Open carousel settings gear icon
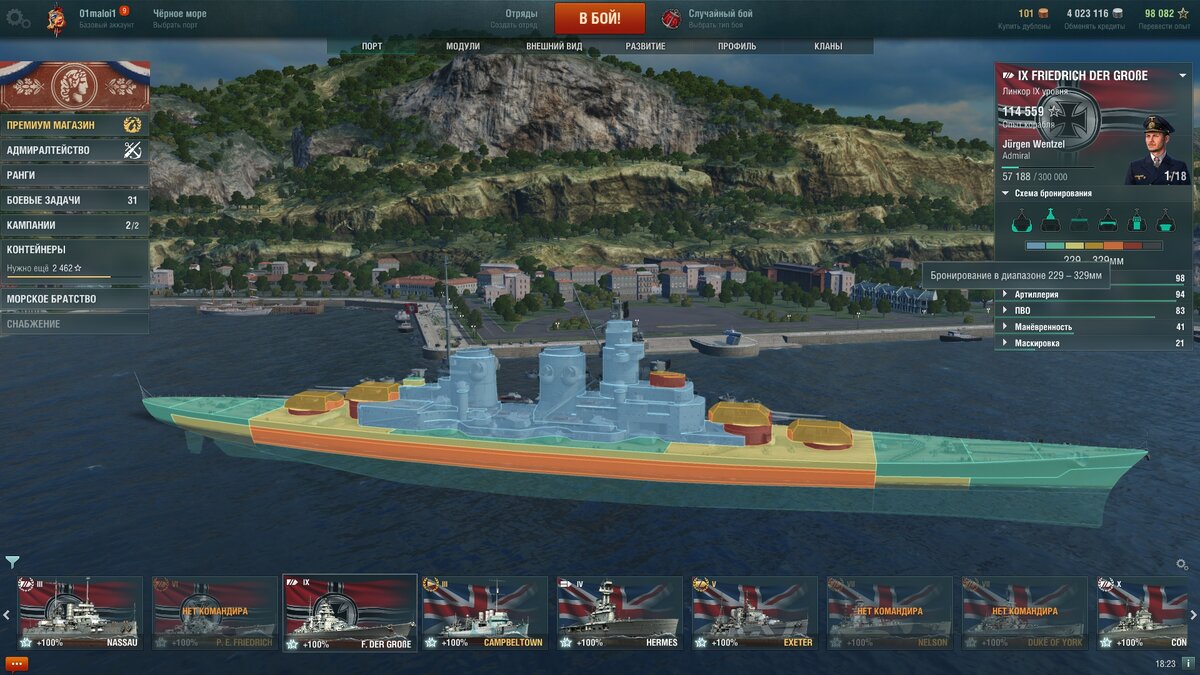 (x=1182, y=565)
